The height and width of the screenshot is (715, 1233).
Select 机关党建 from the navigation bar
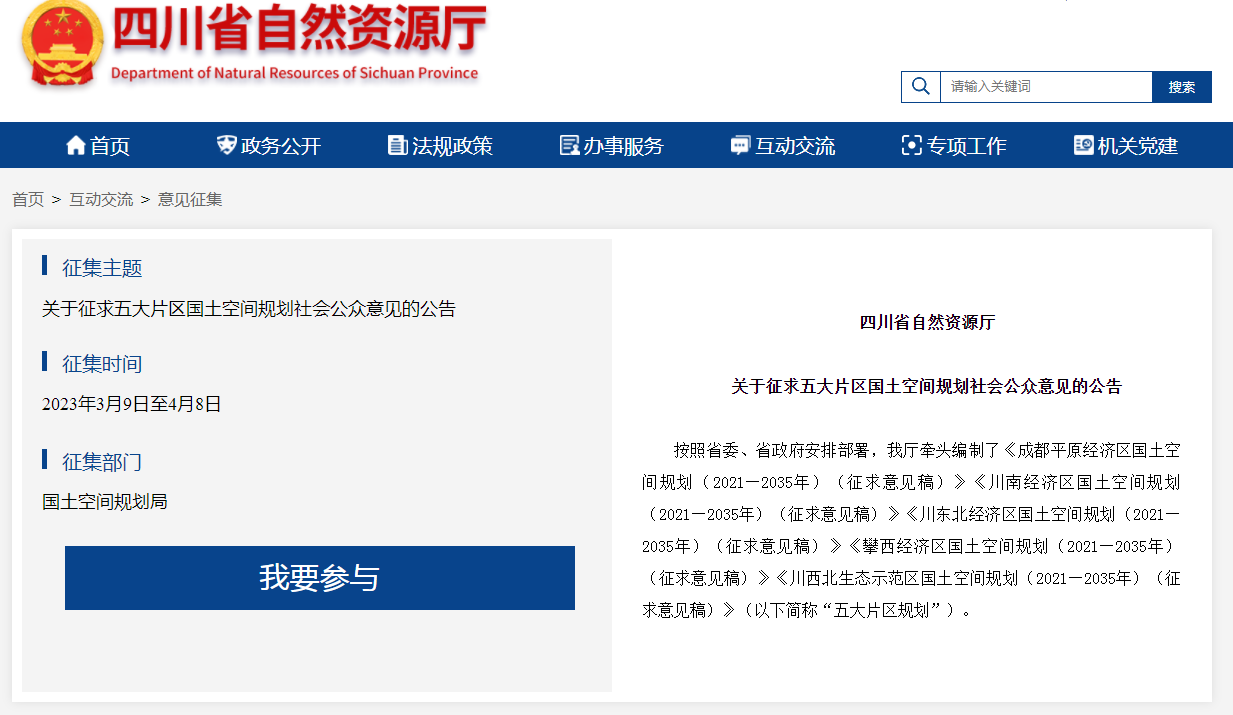pyautogui.click(x=1137, y=144)
